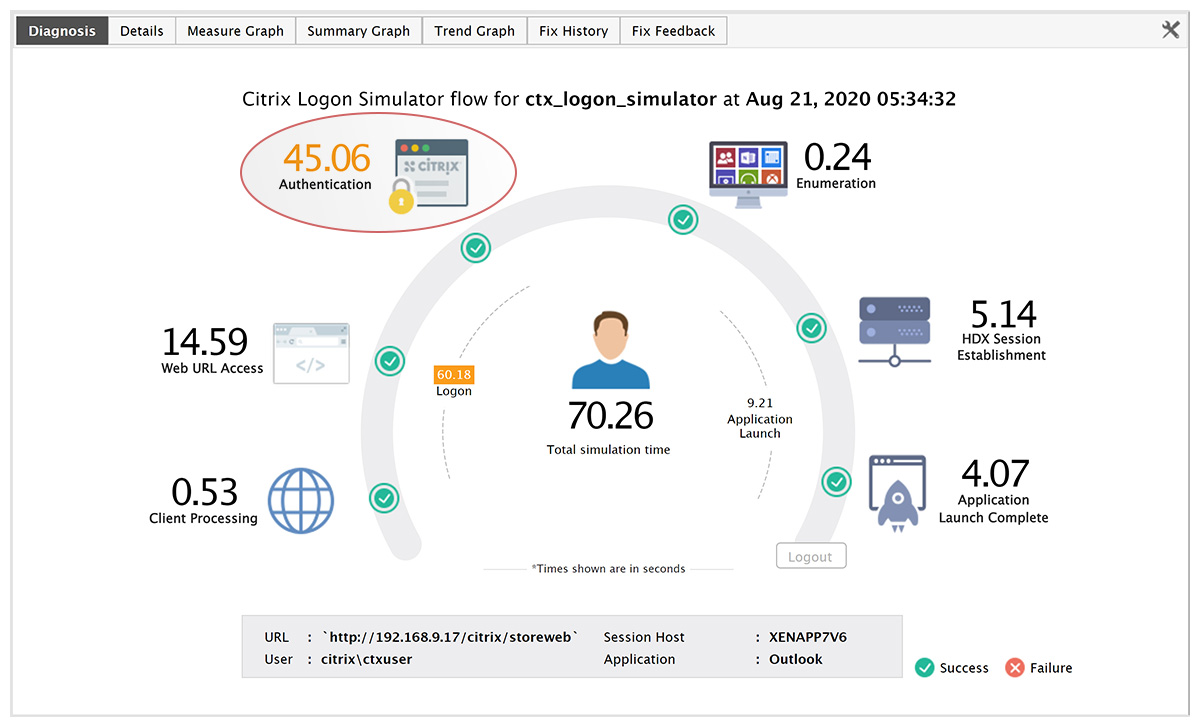This screenshot has width=1200, height=727.
Task: Click the success checkmark beside Enumeration
Action: (x=683, y=220)
